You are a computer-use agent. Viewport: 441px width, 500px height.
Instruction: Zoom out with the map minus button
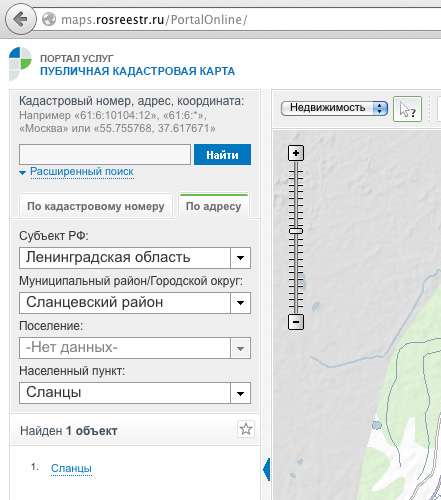[x=296, y=322]
